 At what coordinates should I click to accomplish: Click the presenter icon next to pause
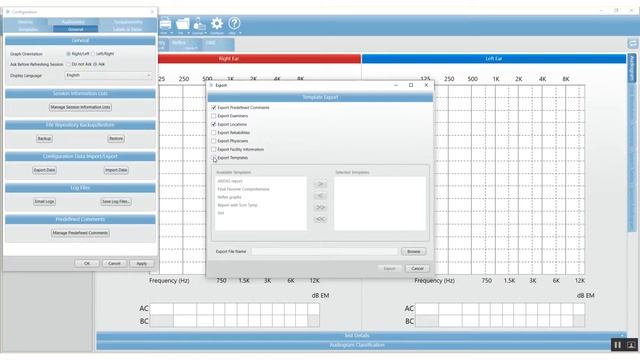pyautogui.click(x=631, y=345)
